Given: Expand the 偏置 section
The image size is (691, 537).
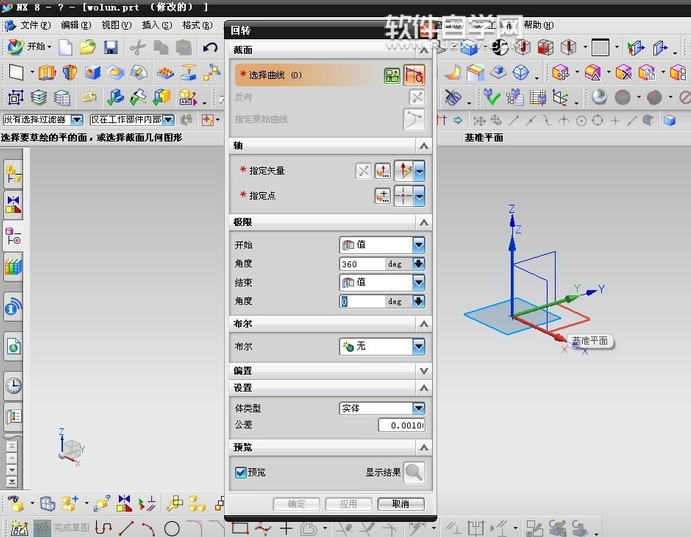Looking at the screenshot, I should pos(424,370).
